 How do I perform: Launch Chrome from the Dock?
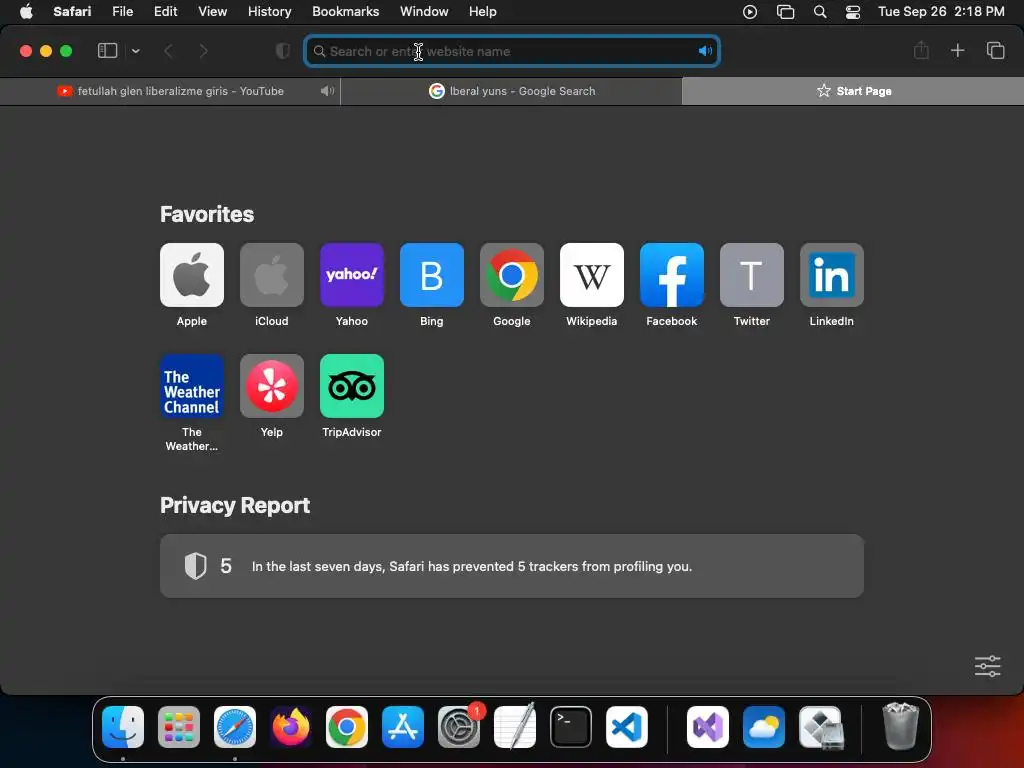(347, 726)
